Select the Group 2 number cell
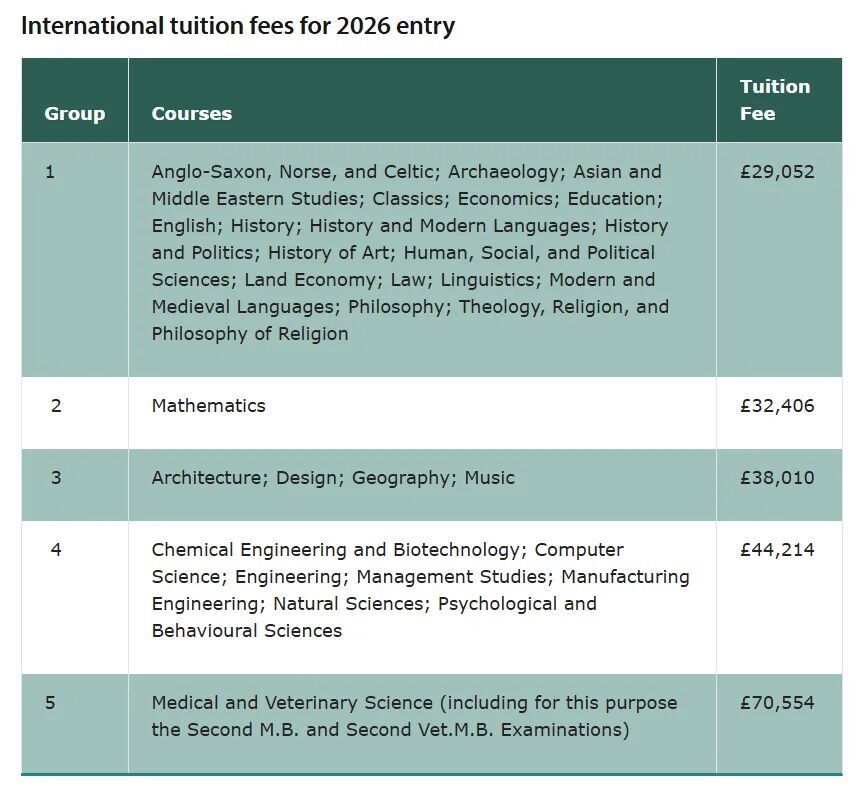The height and width of the screenshot is (786, 861). [x=56, y=406]
